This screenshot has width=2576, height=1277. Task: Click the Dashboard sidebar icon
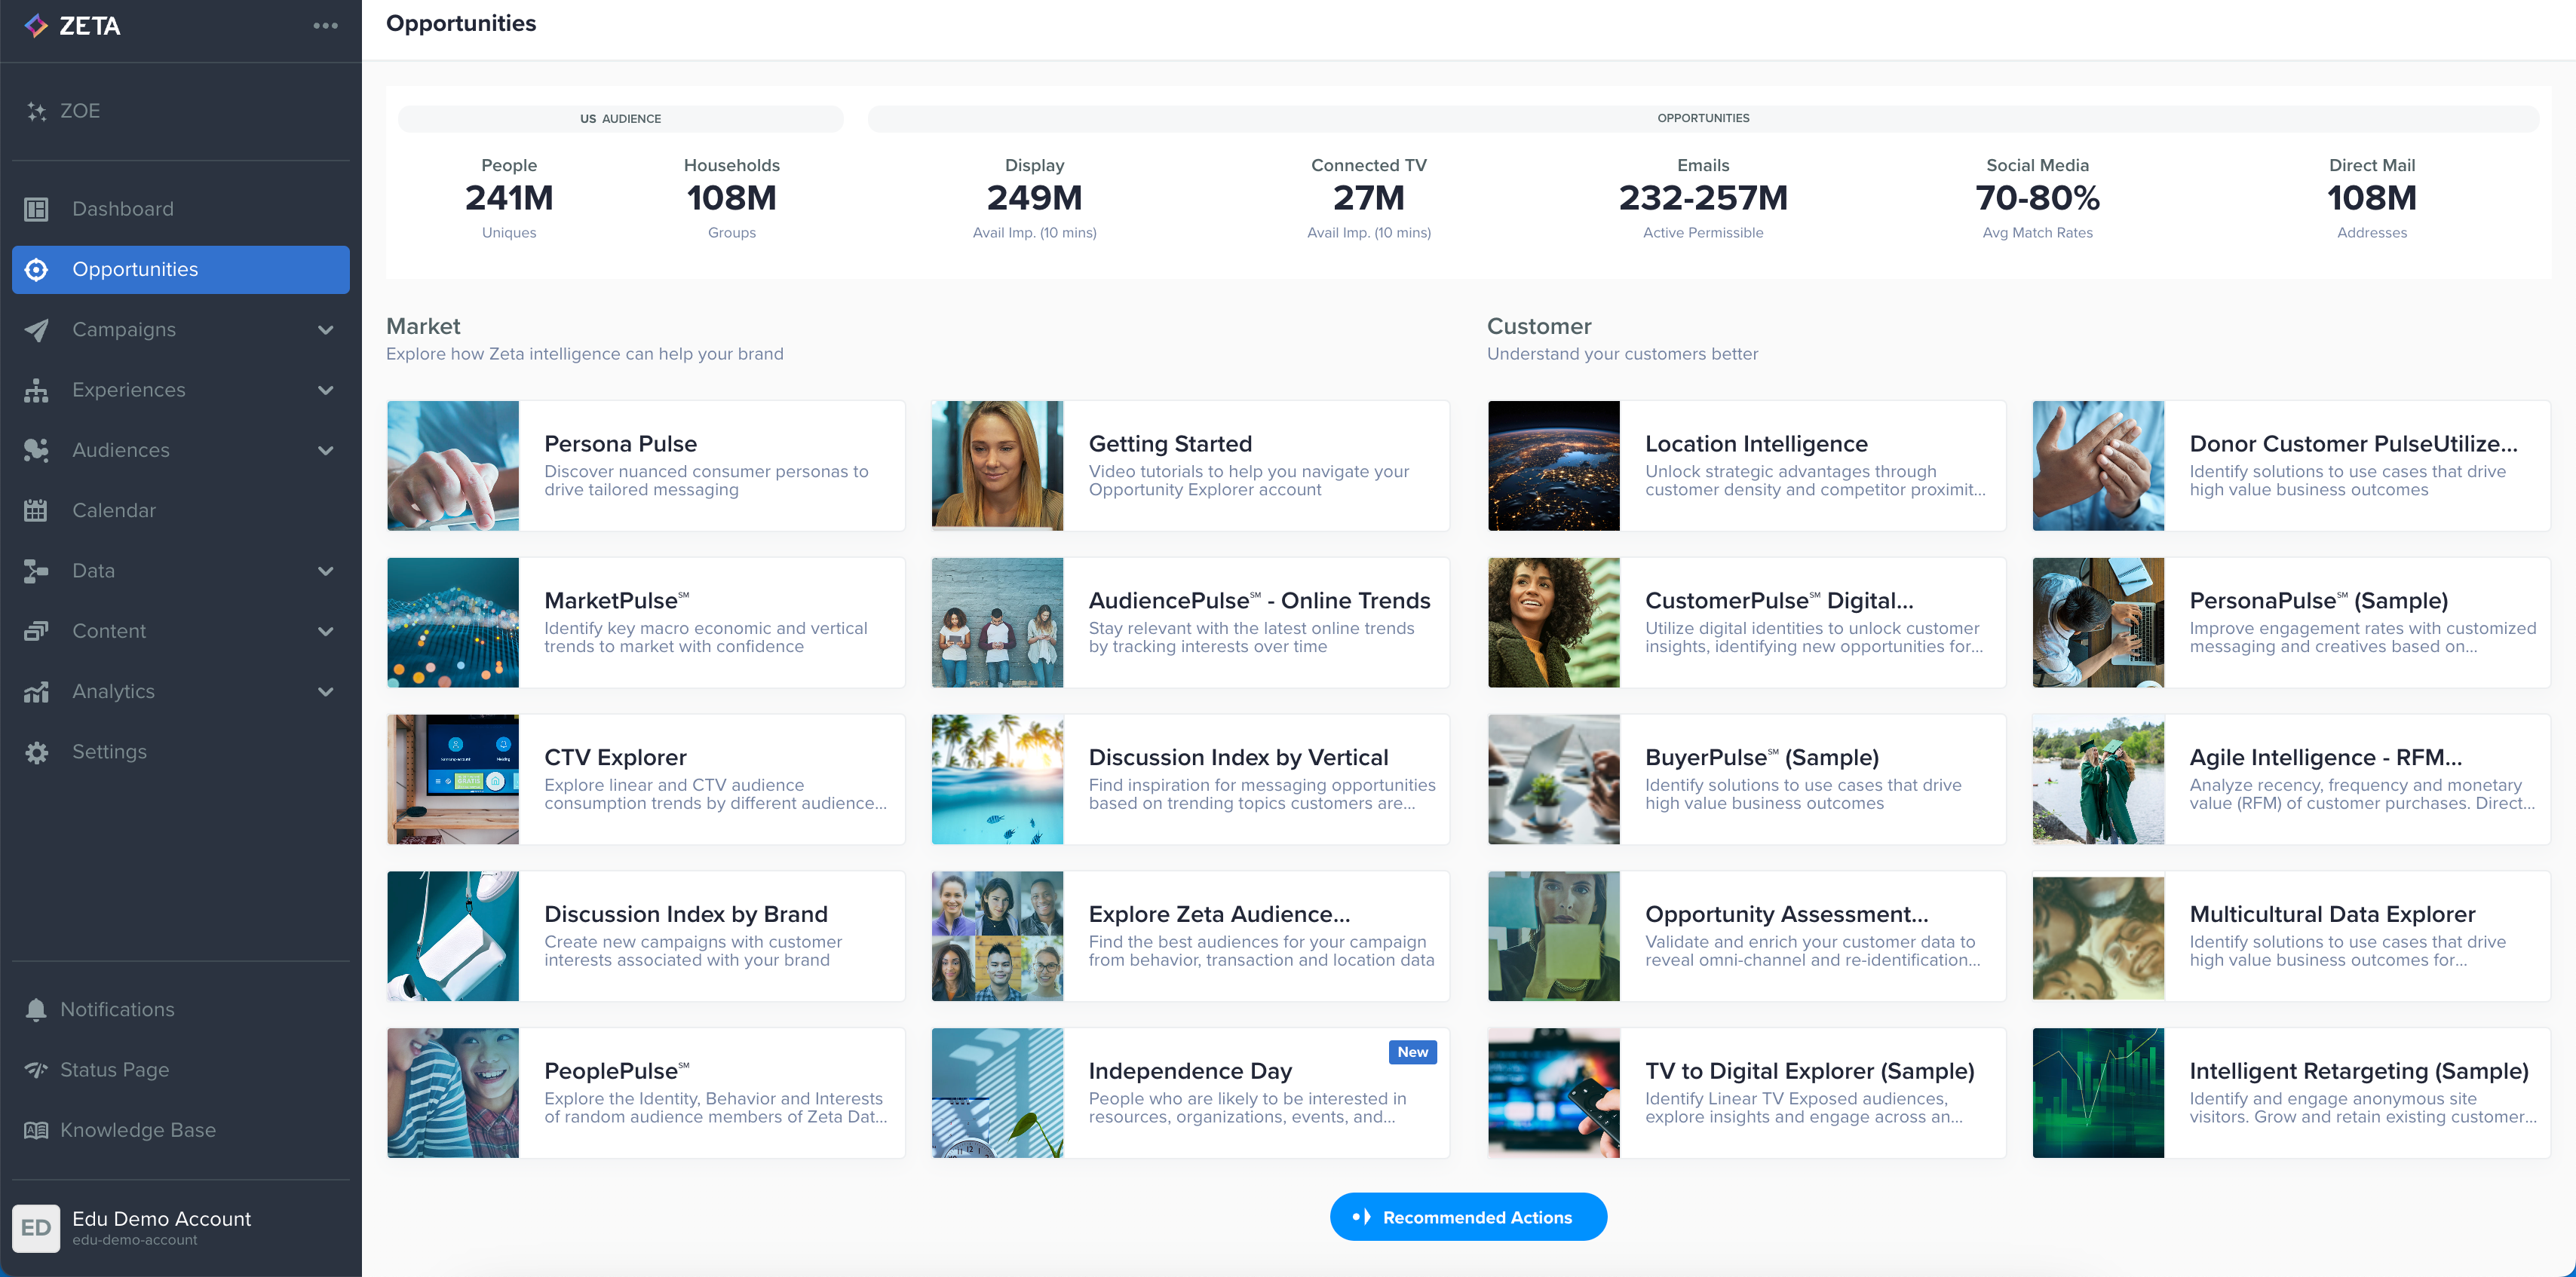36,209
